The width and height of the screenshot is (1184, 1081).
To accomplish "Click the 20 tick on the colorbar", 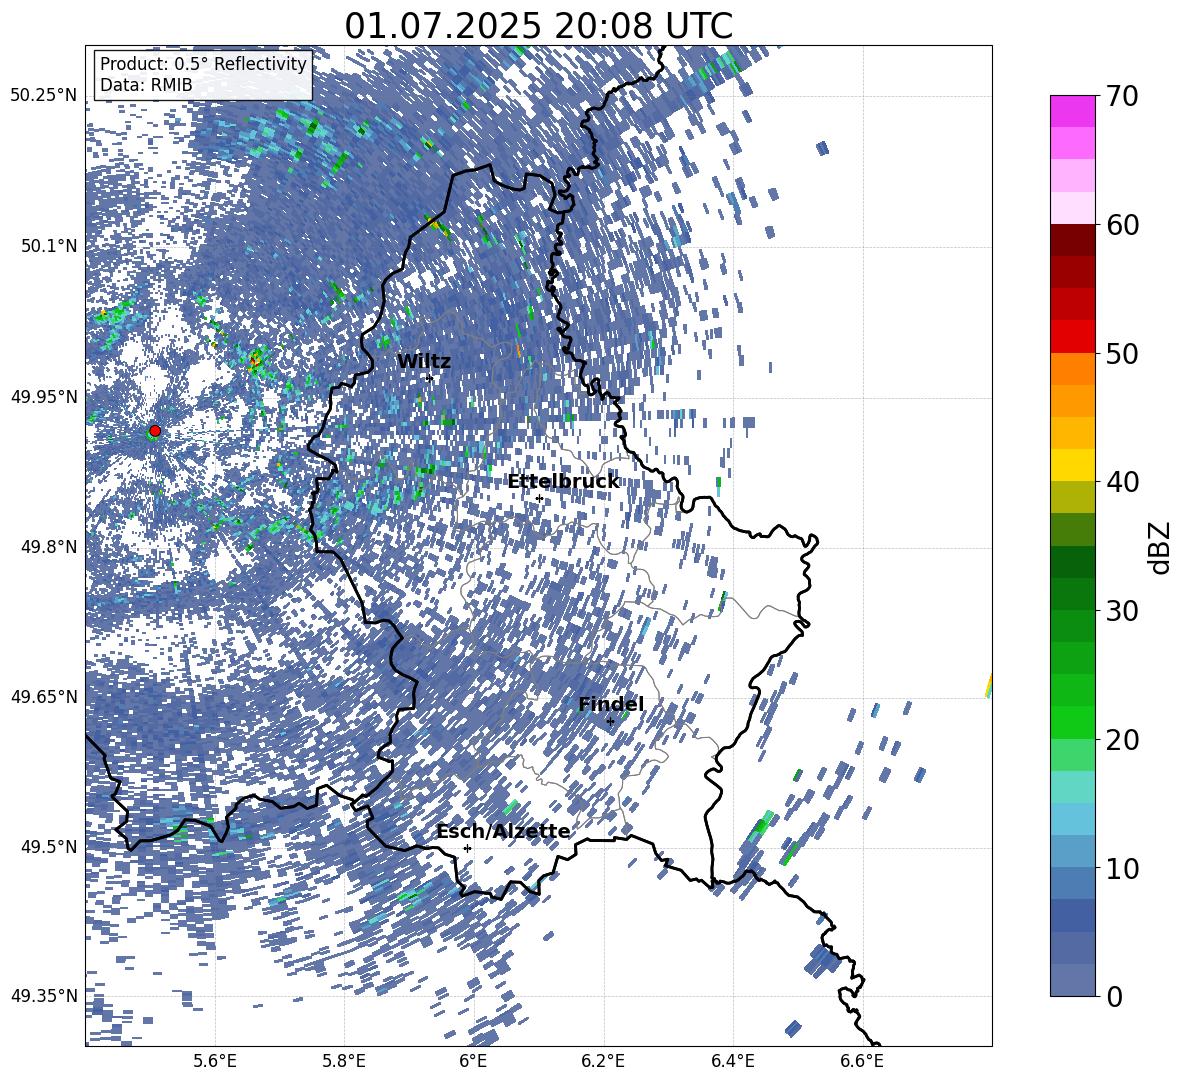I will click(1121, 739).
